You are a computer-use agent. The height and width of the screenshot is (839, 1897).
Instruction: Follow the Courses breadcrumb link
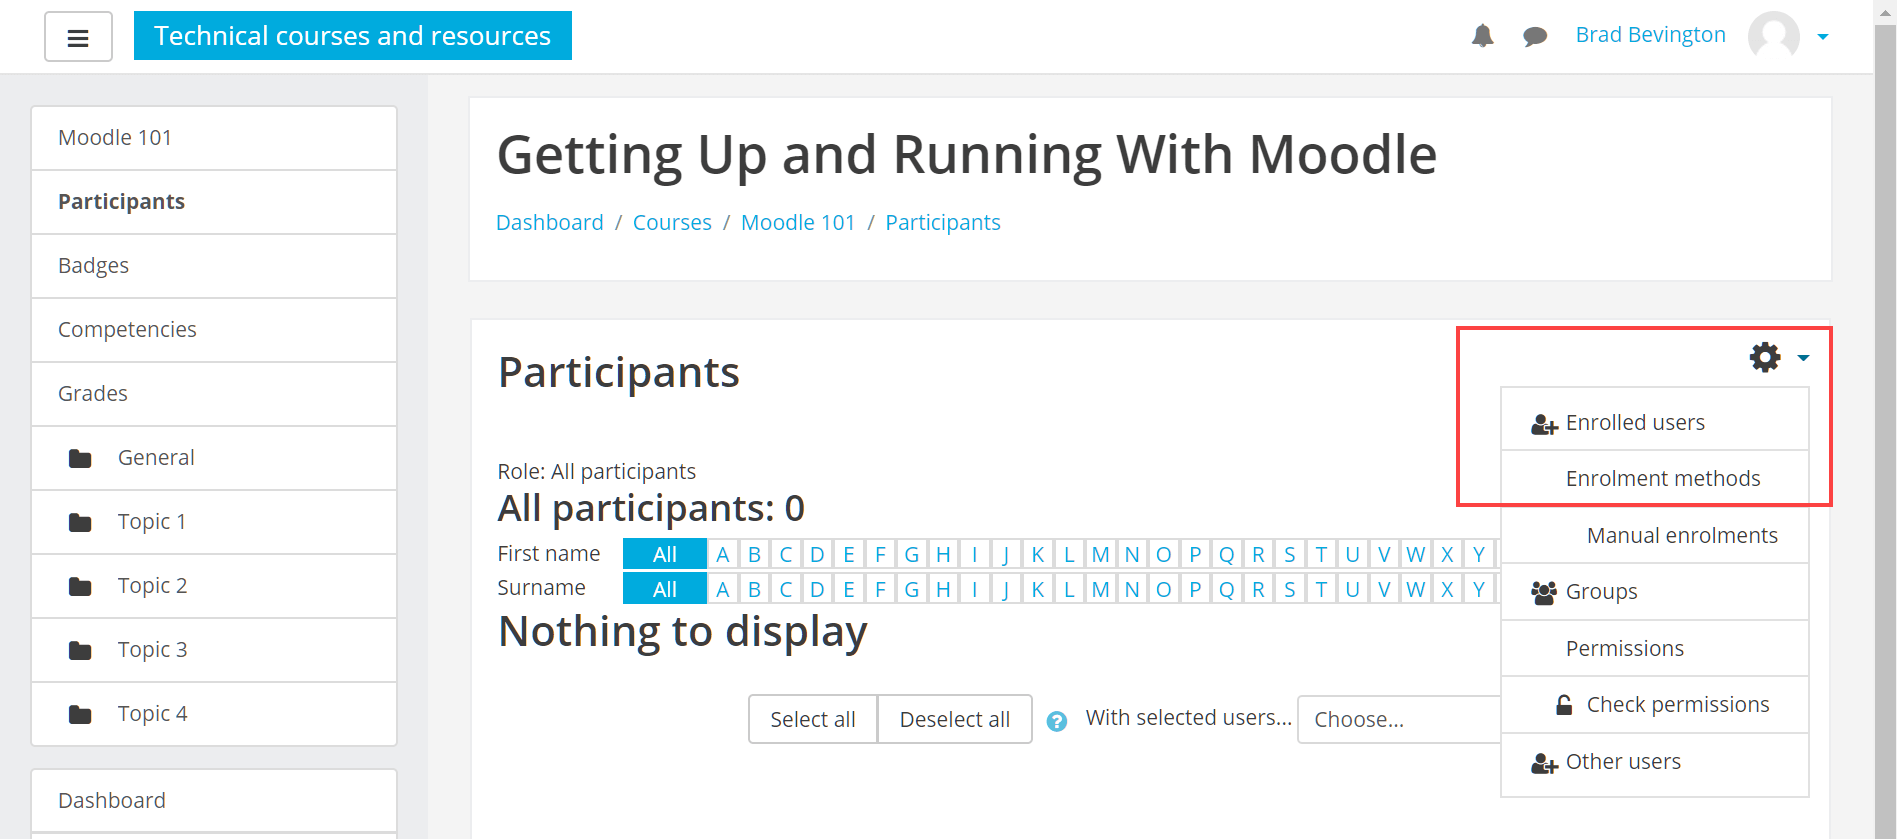[x=672, y=223]
